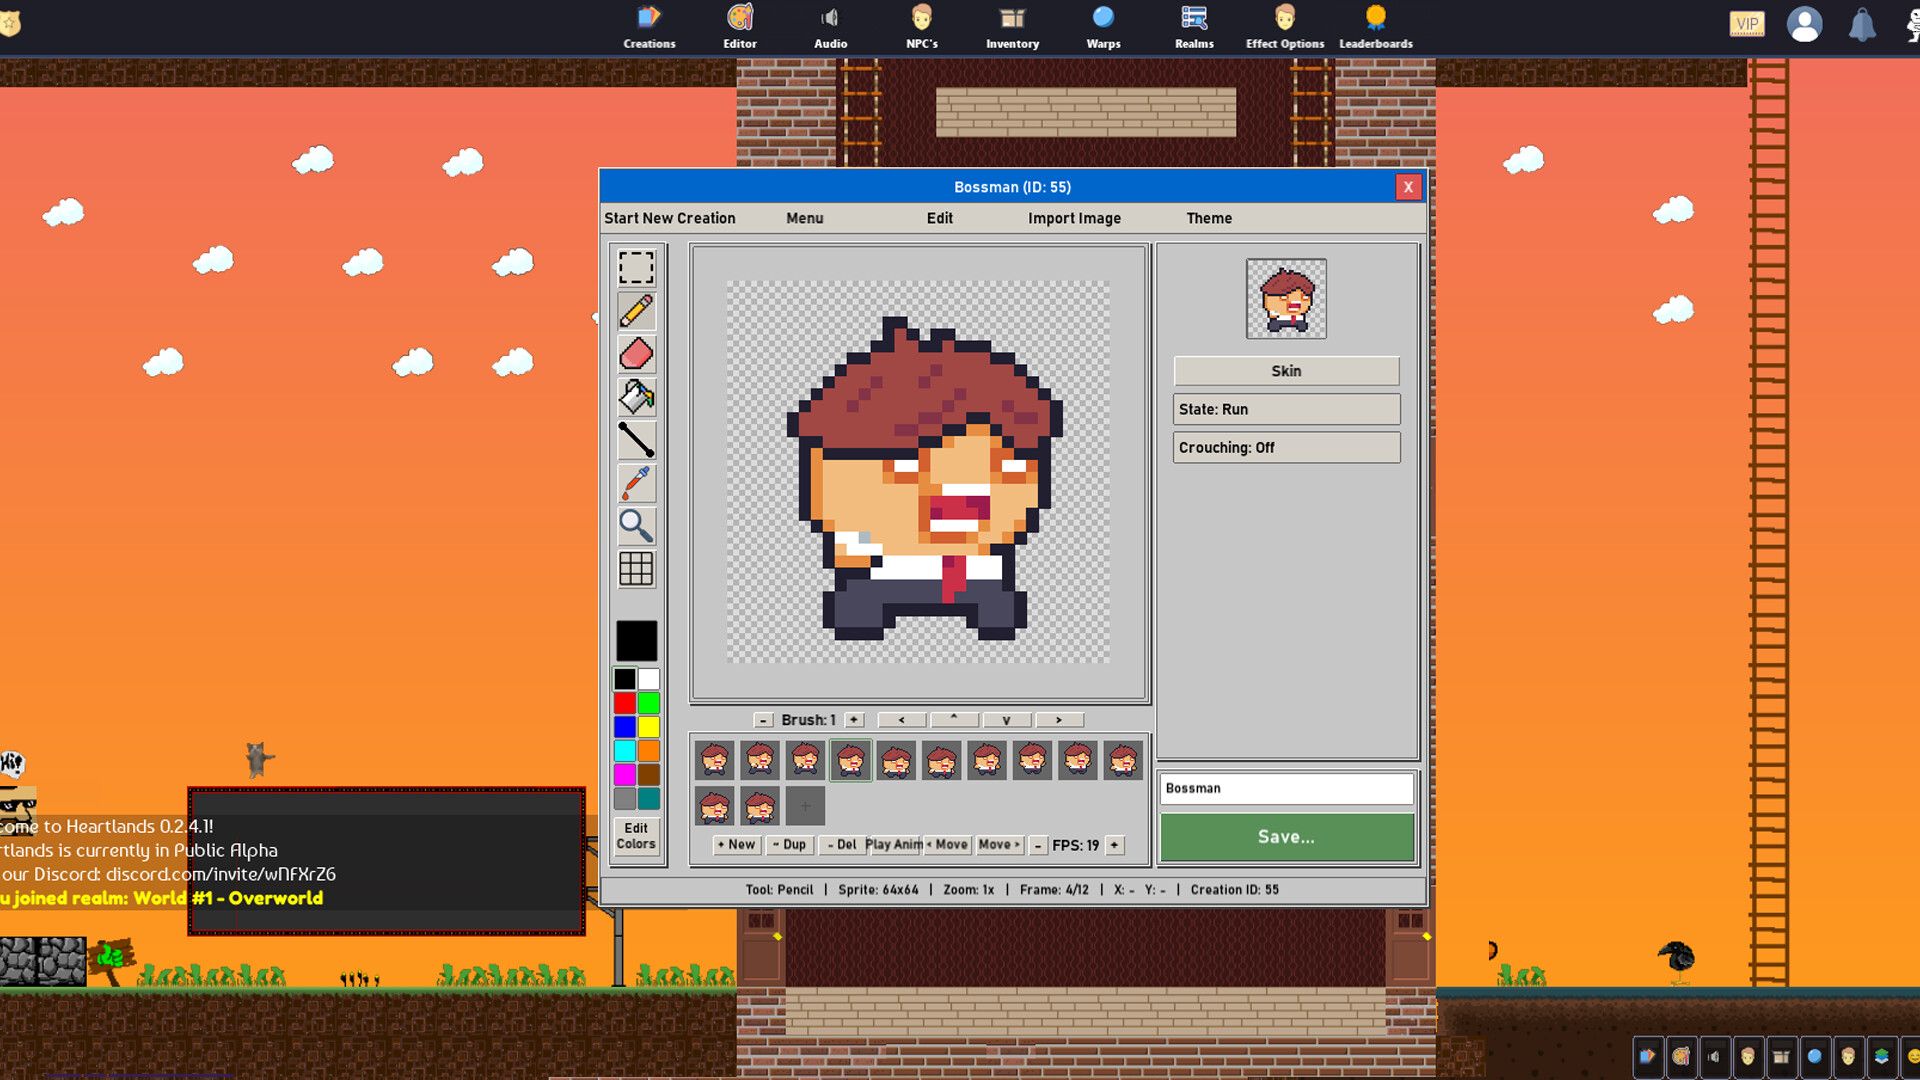Image resolution: width=1920 pixels, height=1080 pixels.
Task: Activate the eyedropper color picker
Action: tap(636, 483)
